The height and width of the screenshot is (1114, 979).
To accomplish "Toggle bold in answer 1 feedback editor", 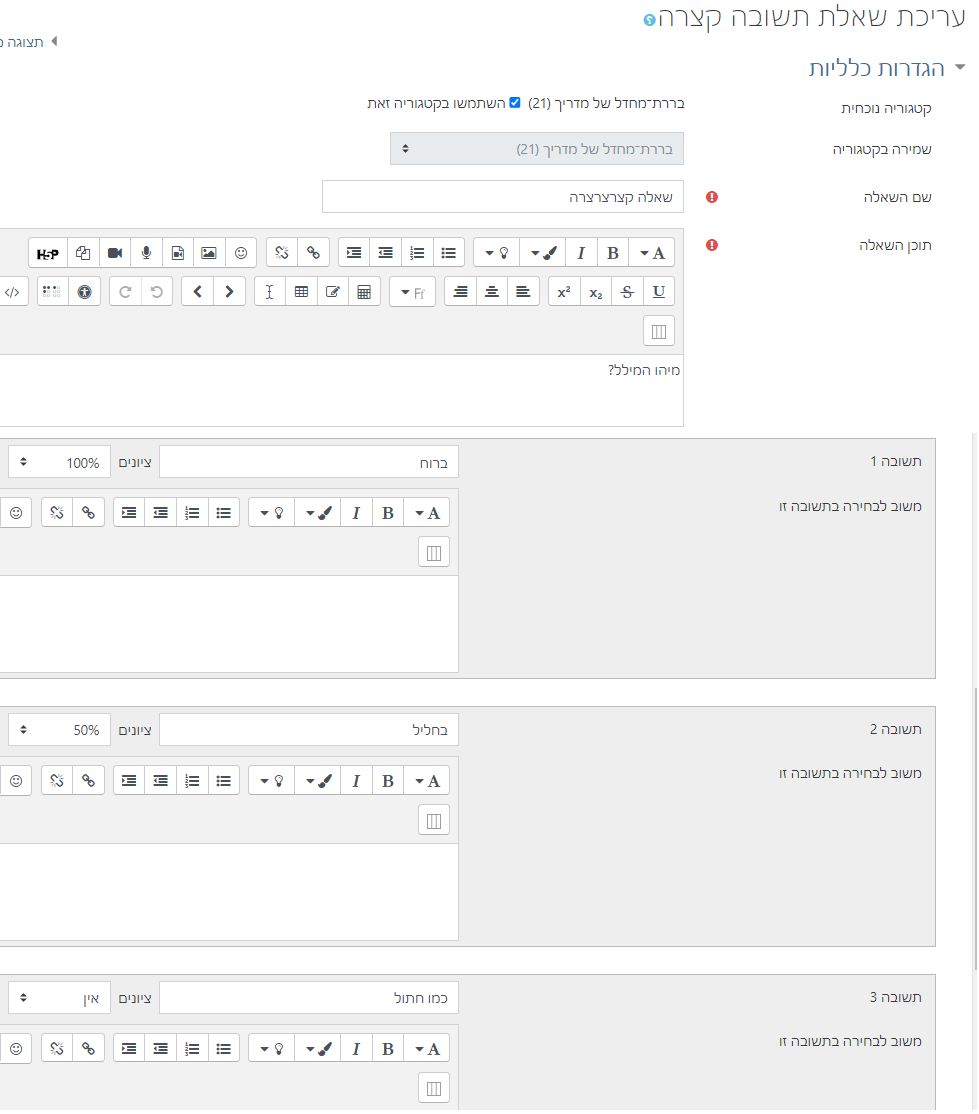I will pyautogui.click(x=388, y=513).
